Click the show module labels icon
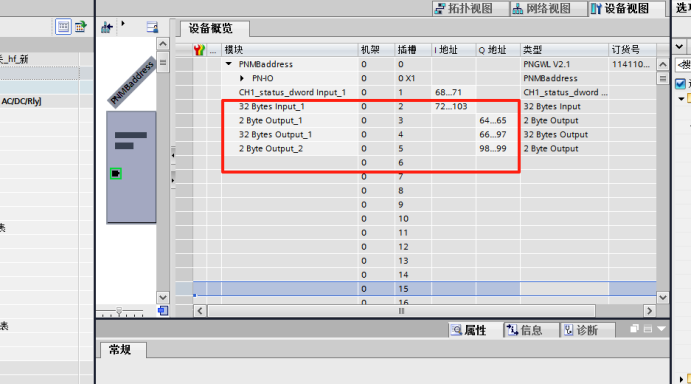The image size is (691, 384). point(152,27)
